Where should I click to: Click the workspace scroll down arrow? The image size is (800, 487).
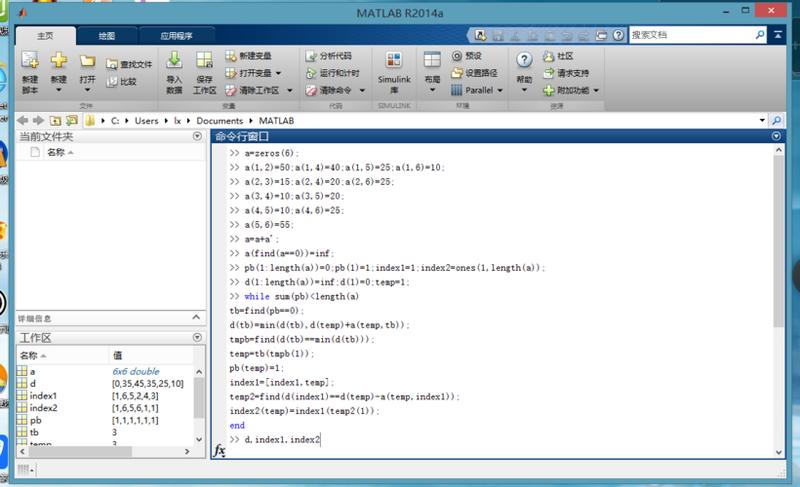pos(199,440)
